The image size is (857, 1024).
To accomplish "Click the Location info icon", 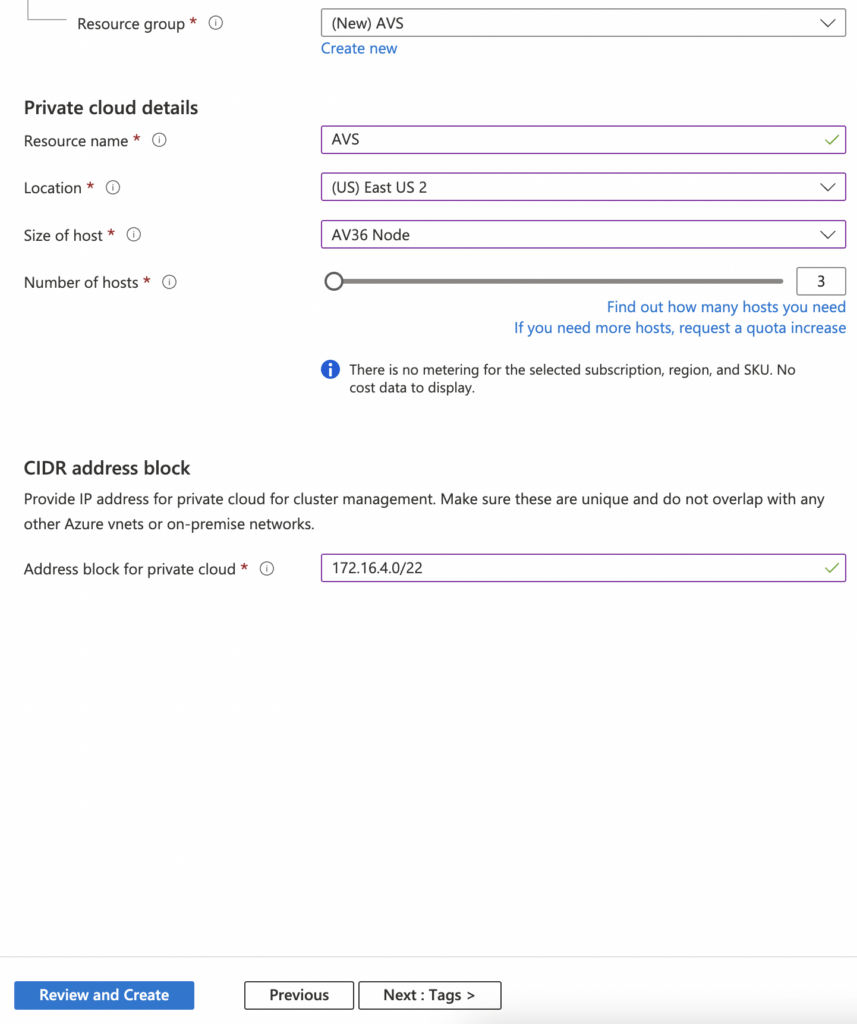I will (113, 188).
